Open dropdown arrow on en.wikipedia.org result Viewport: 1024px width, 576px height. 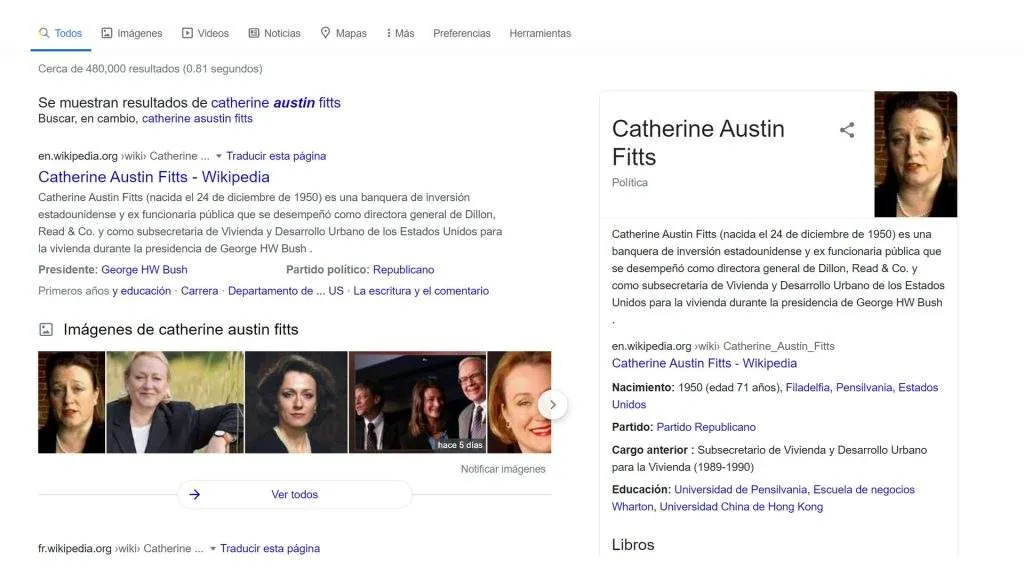click(219, 156)
